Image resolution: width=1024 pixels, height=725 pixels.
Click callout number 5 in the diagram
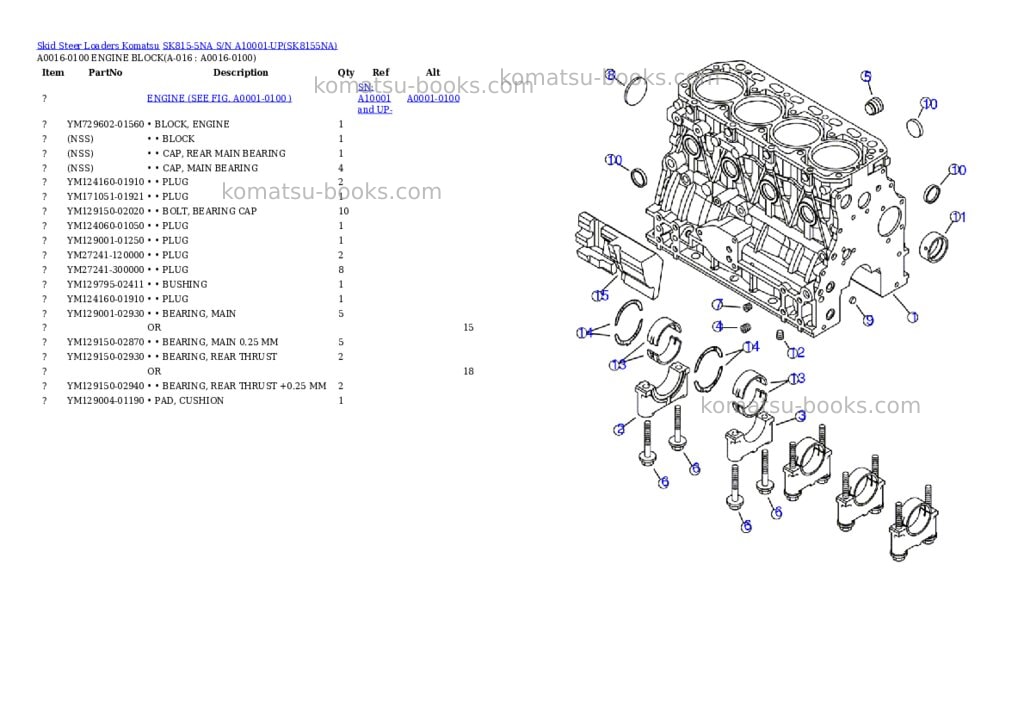point(866,76)
